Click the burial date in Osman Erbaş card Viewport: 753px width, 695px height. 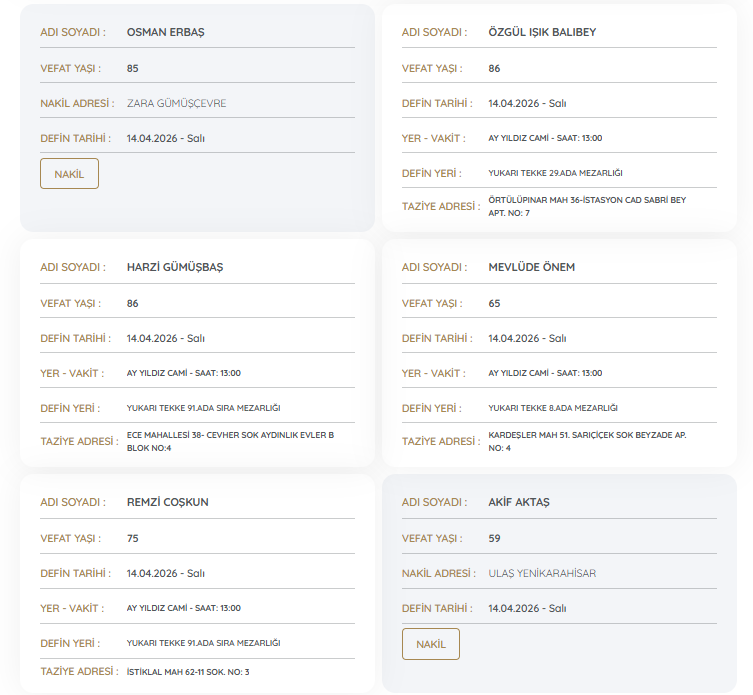coord(165,138)
